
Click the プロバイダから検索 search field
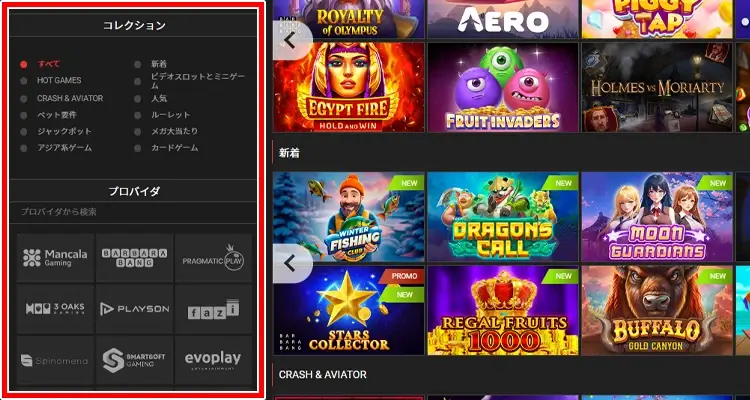click(133, 212)
